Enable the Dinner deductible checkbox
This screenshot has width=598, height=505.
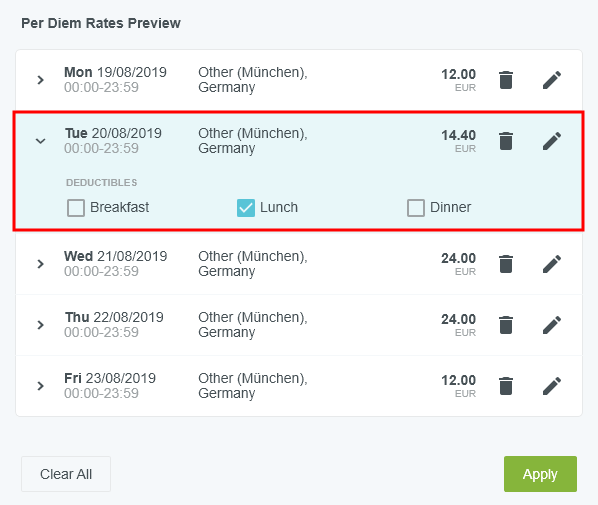416,208
